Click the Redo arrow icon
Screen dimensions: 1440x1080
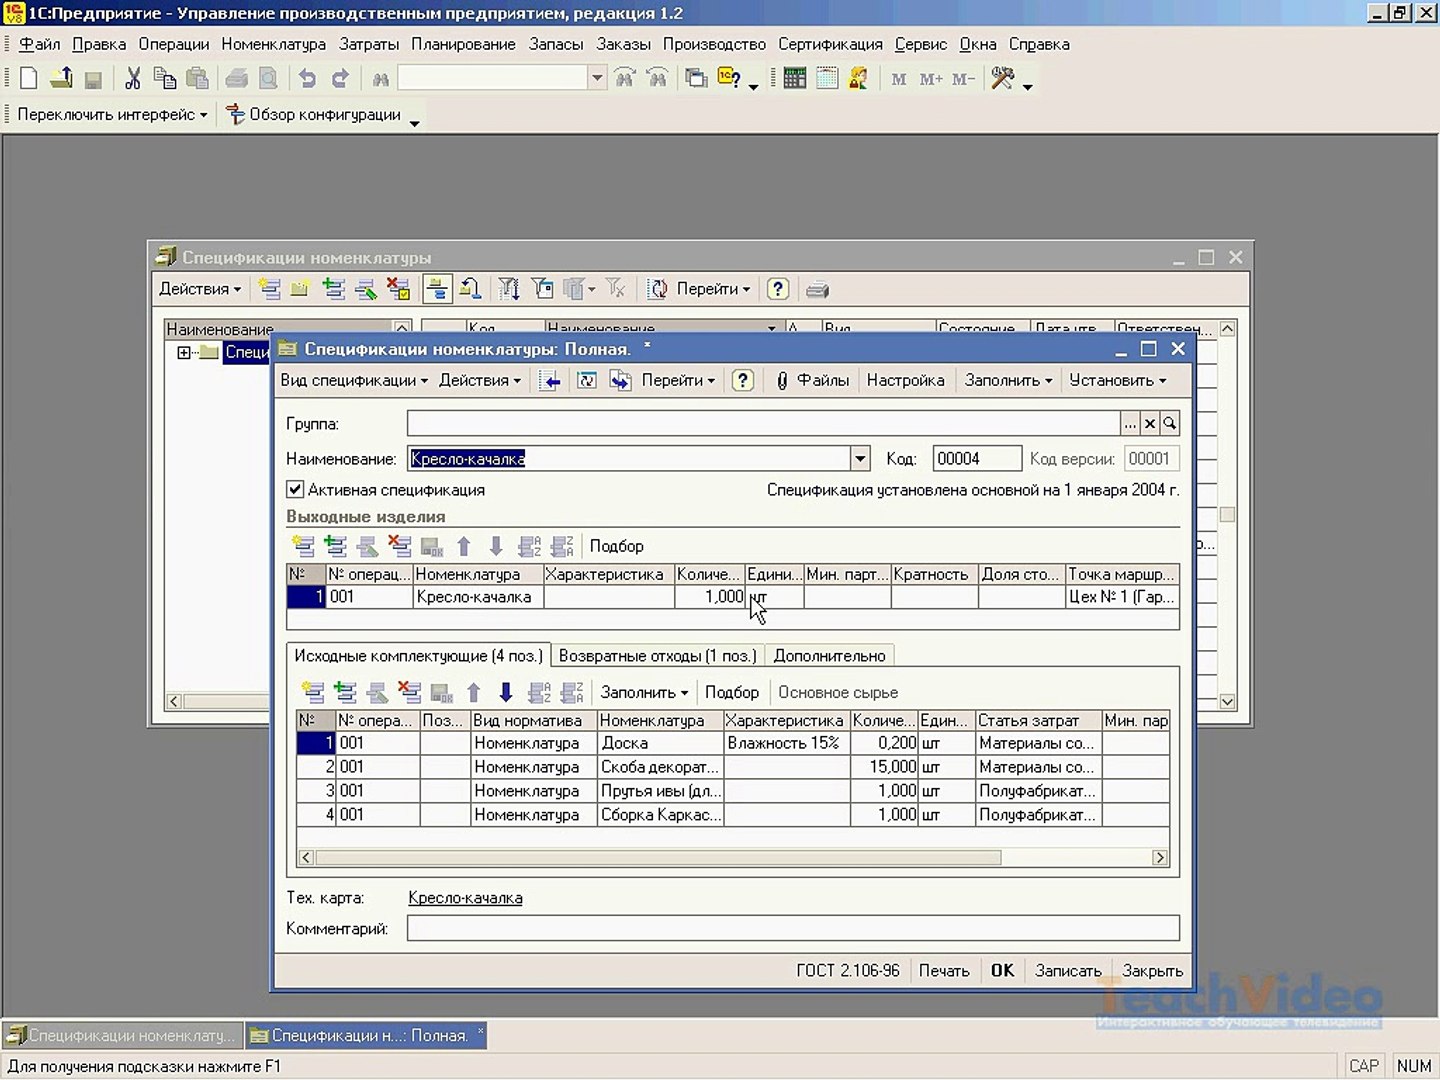[340, 78]
